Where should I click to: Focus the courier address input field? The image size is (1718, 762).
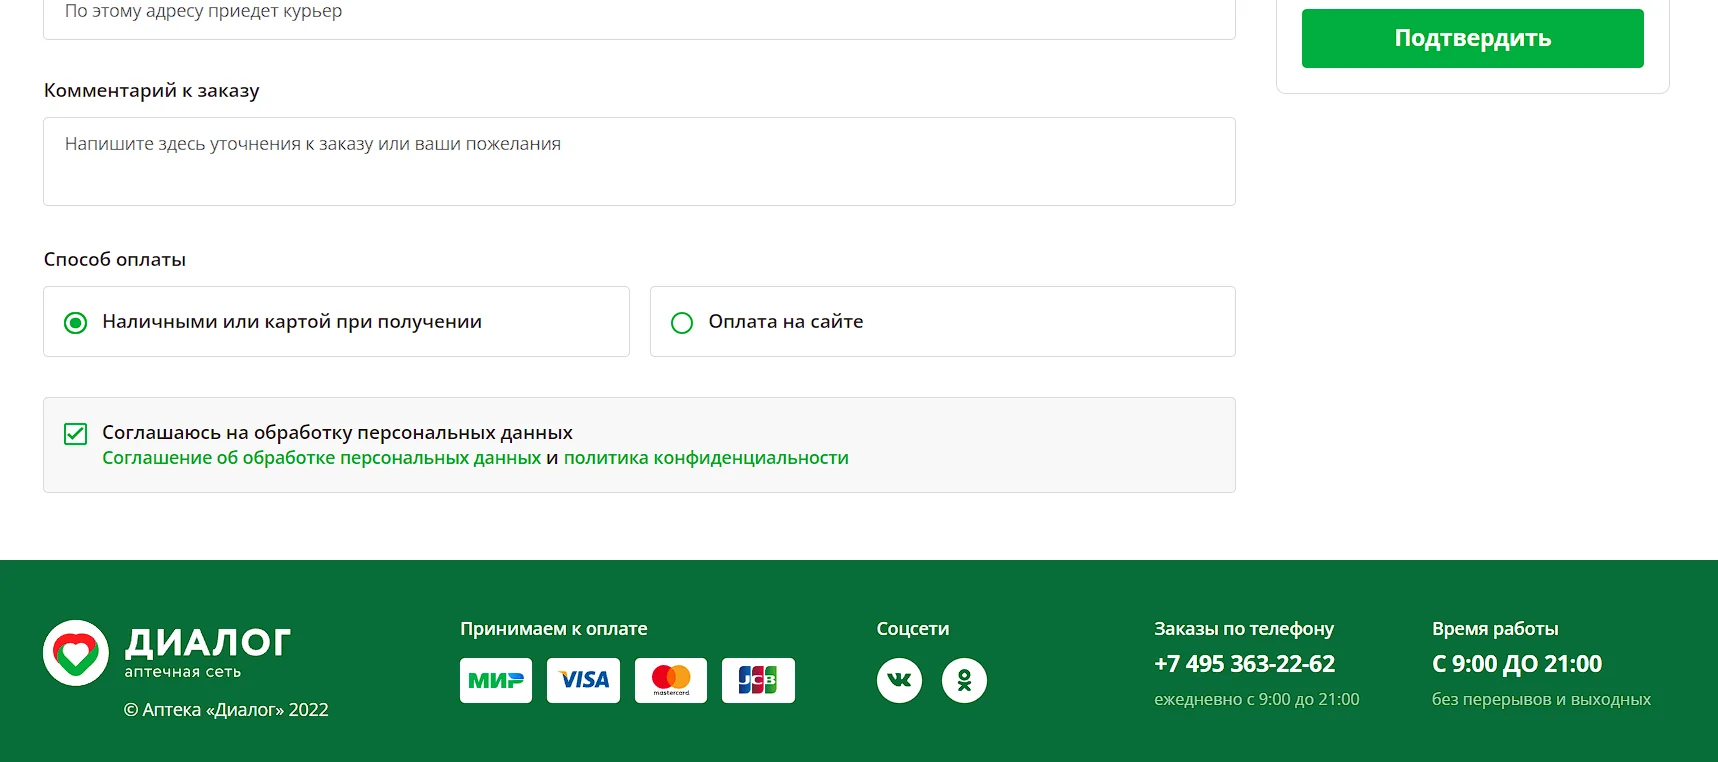coord(639,14)
